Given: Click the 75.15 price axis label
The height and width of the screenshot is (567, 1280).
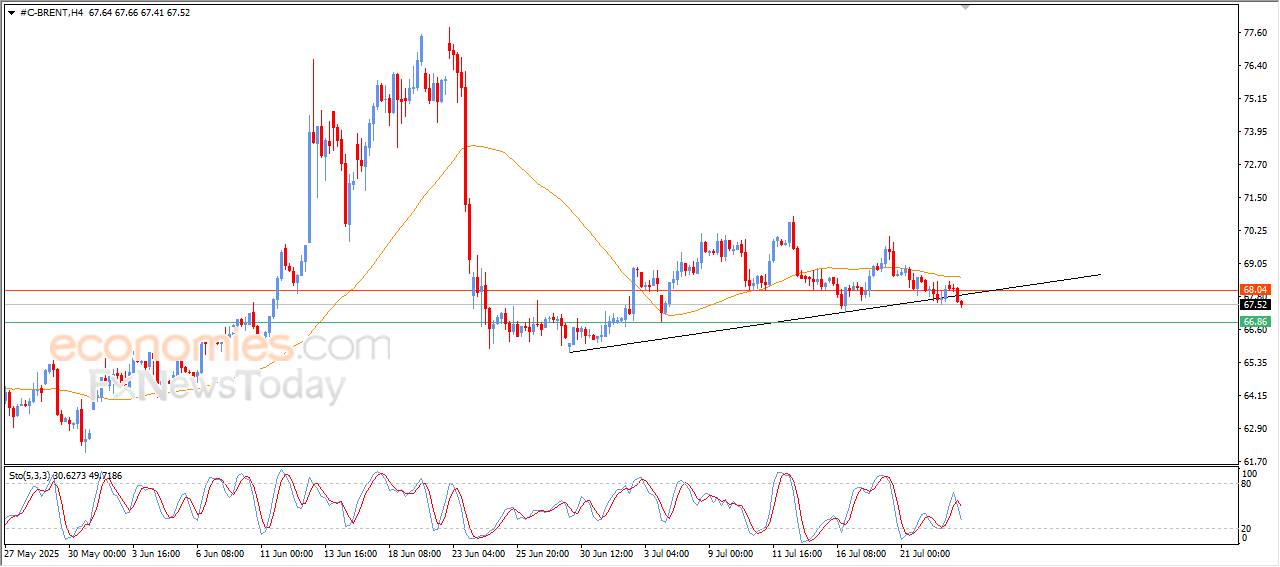Looking at the screenshot, I should click(x=1255, y=99).
